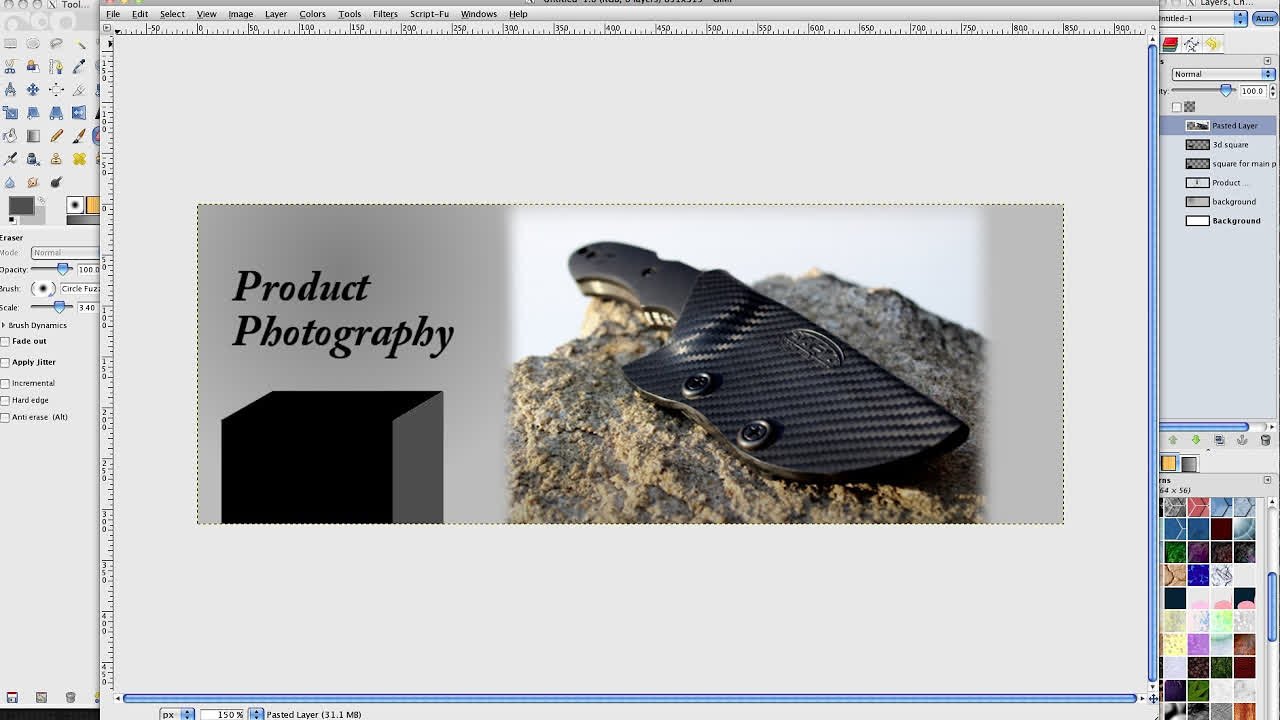Select the Move tool

(33, 89)
